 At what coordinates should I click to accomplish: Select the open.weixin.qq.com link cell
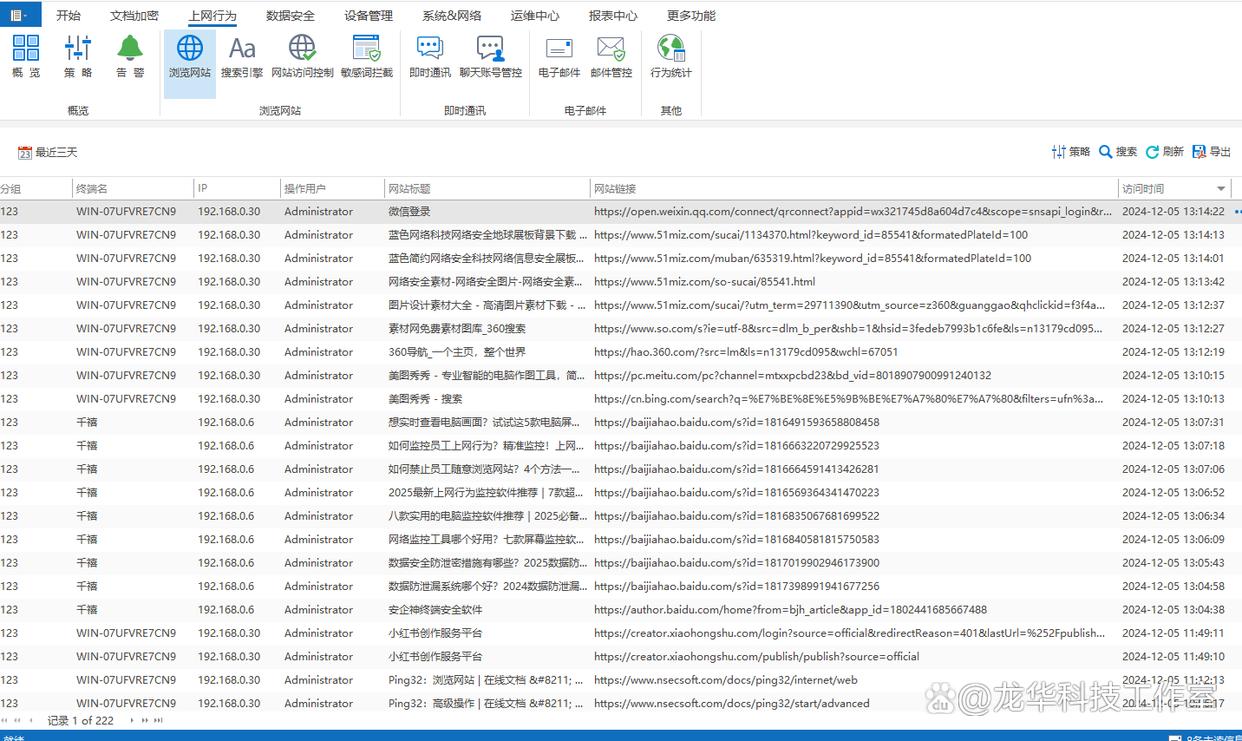pyautogui.click(x=852, y=212)
